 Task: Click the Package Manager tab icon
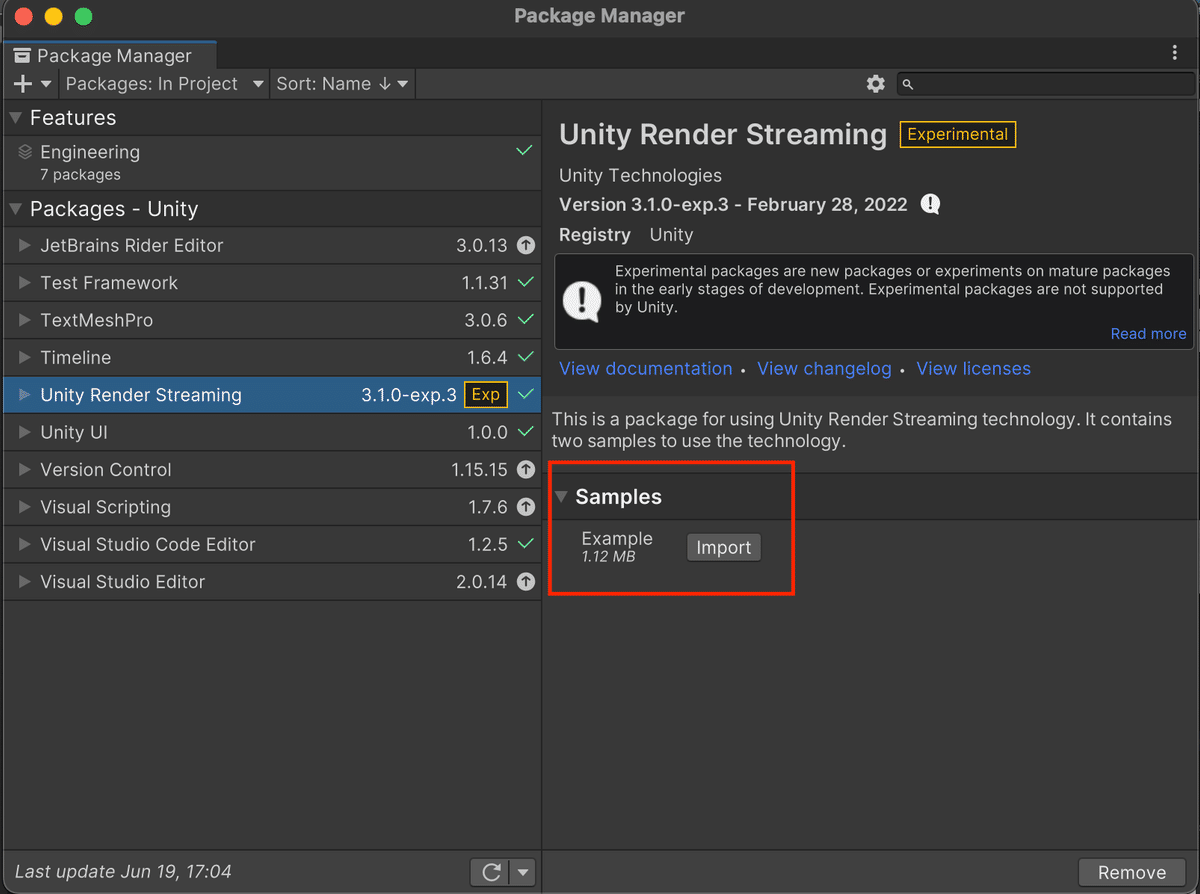(x=22, y=56)
